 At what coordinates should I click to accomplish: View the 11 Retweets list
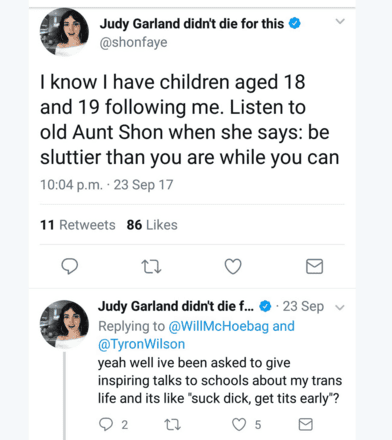[78, 225]
